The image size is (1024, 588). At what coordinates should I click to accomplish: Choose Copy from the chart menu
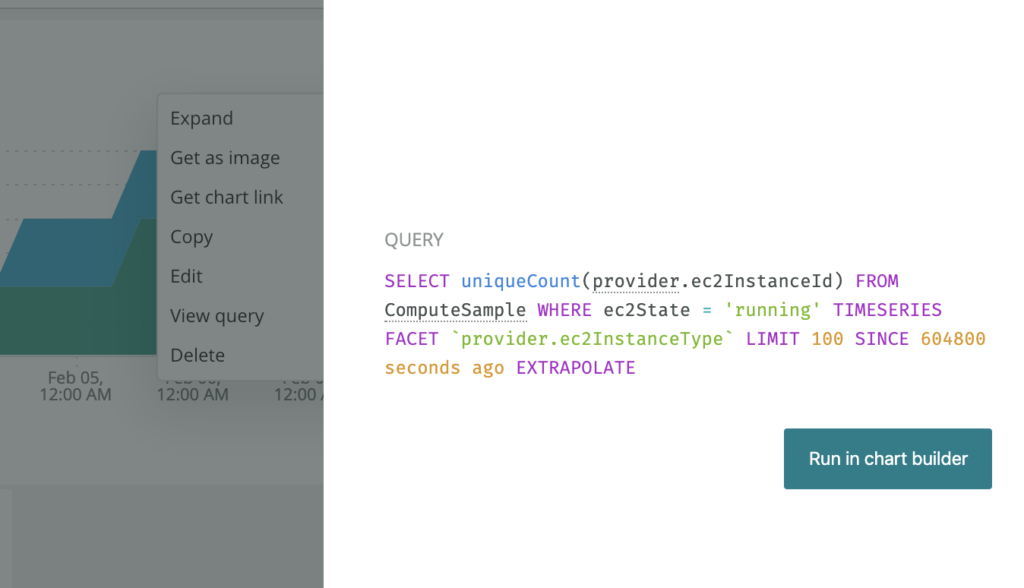click(x=191, y=237)
